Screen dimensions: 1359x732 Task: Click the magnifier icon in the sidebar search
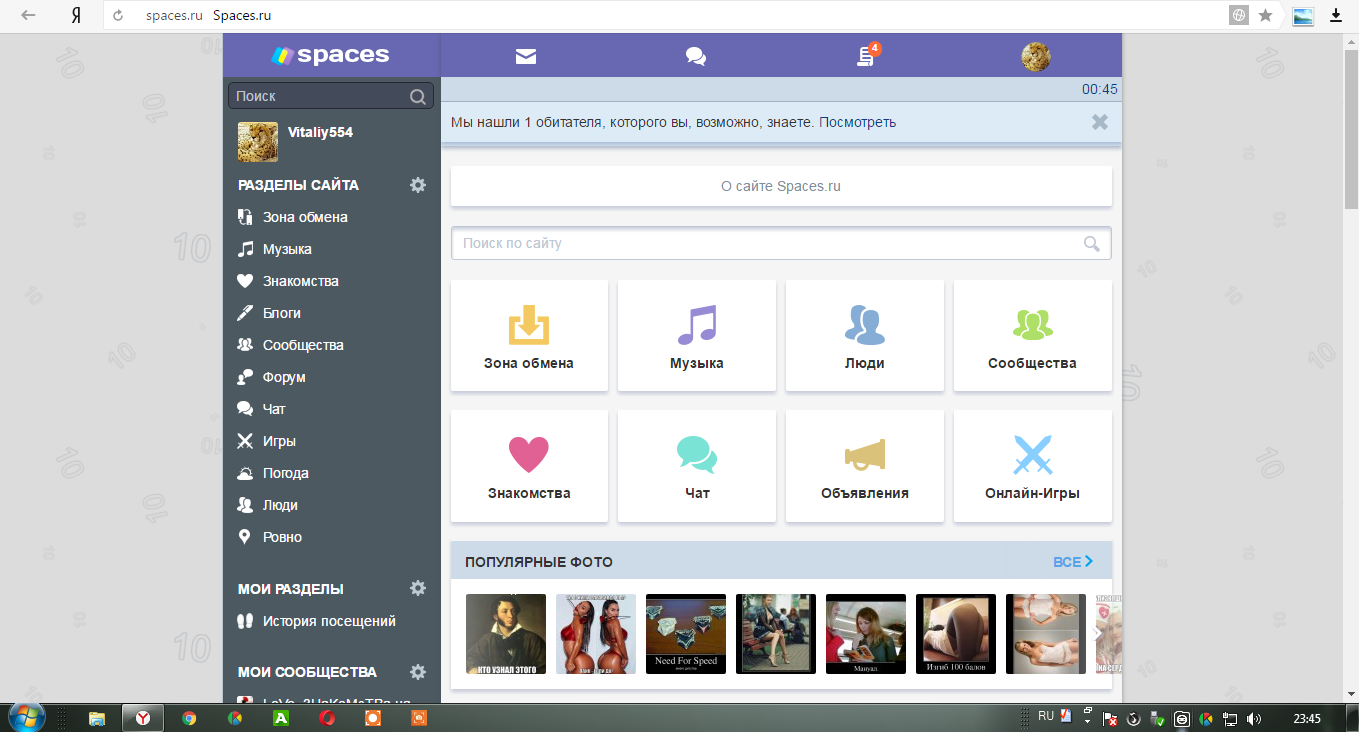(418, 96)
